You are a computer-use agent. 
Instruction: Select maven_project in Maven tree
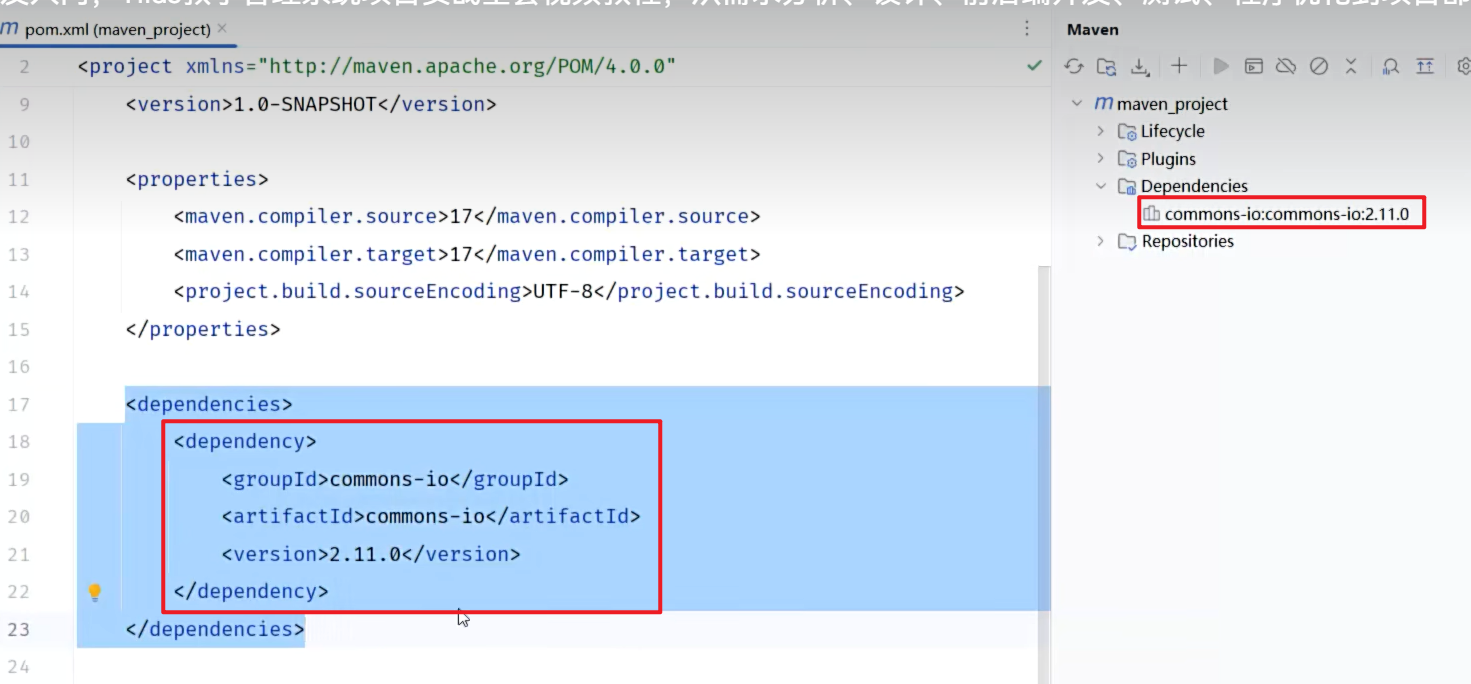[1172, 104]
